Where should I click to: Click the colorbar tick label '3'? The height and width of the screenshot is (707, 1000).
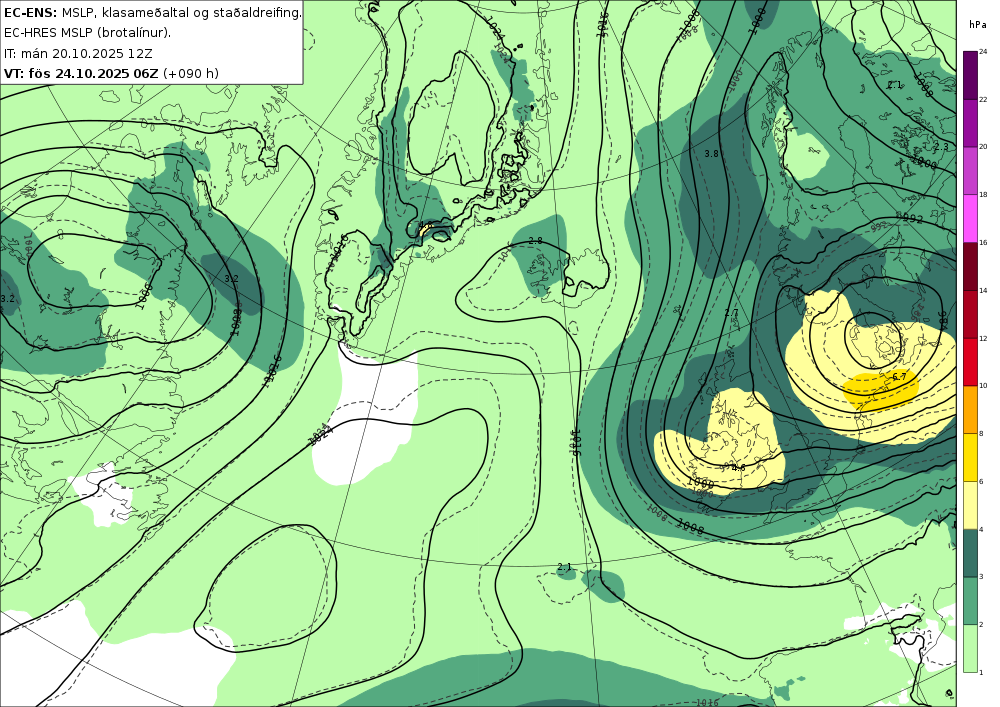(x=981, y=577)
